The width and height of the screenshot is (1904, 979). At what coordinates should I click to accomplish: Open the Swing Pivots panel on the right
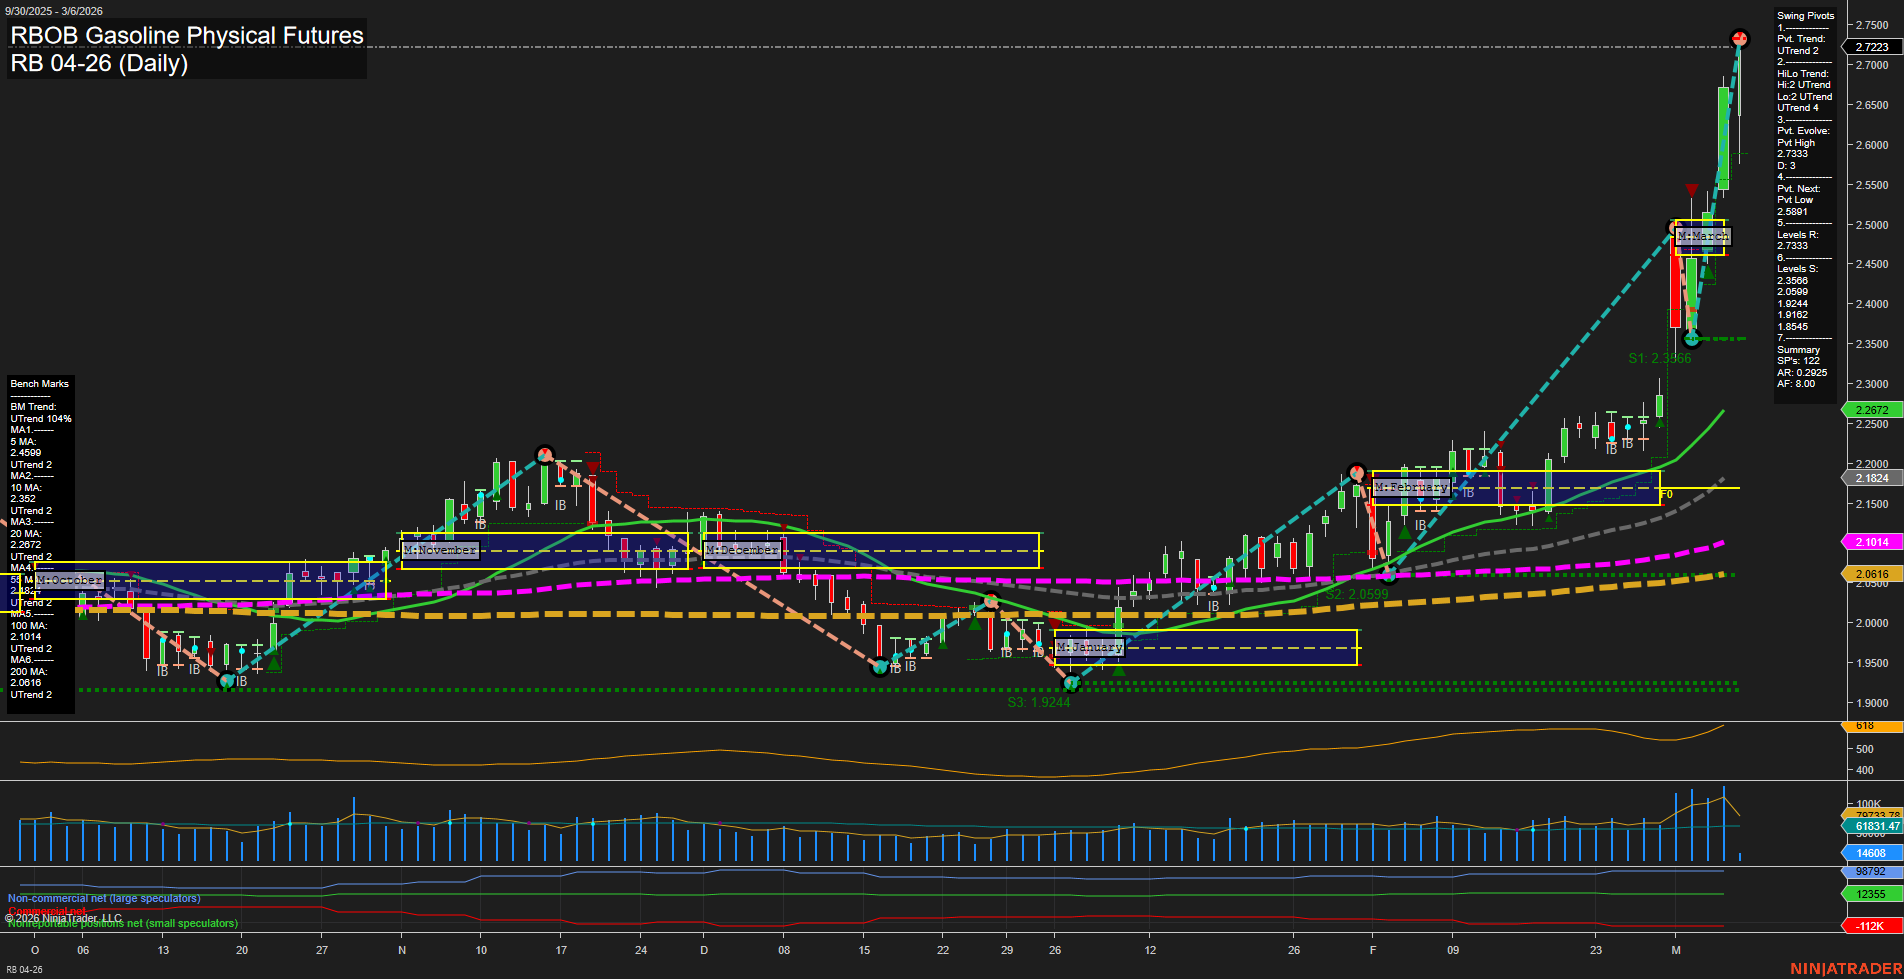1806,15
